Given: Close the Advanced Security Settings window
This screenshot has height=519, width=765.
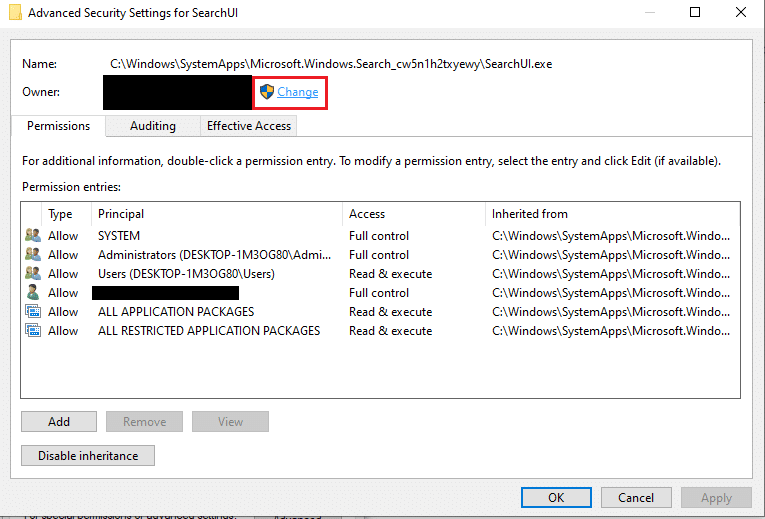Looking at the screenshot, I should point(741,12).
